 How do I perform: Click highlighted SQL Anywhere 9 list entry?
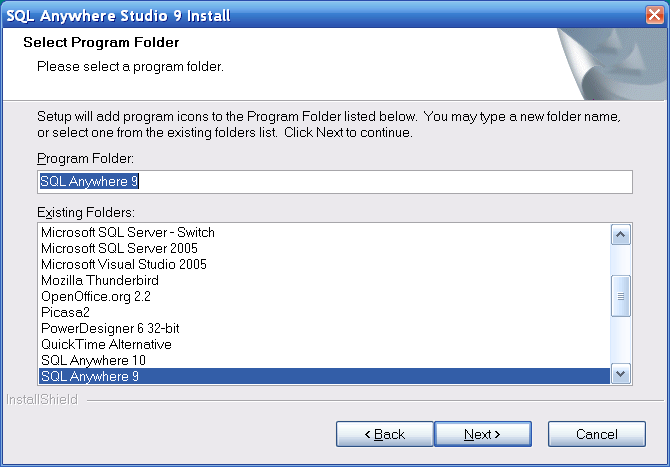[88, 376]
